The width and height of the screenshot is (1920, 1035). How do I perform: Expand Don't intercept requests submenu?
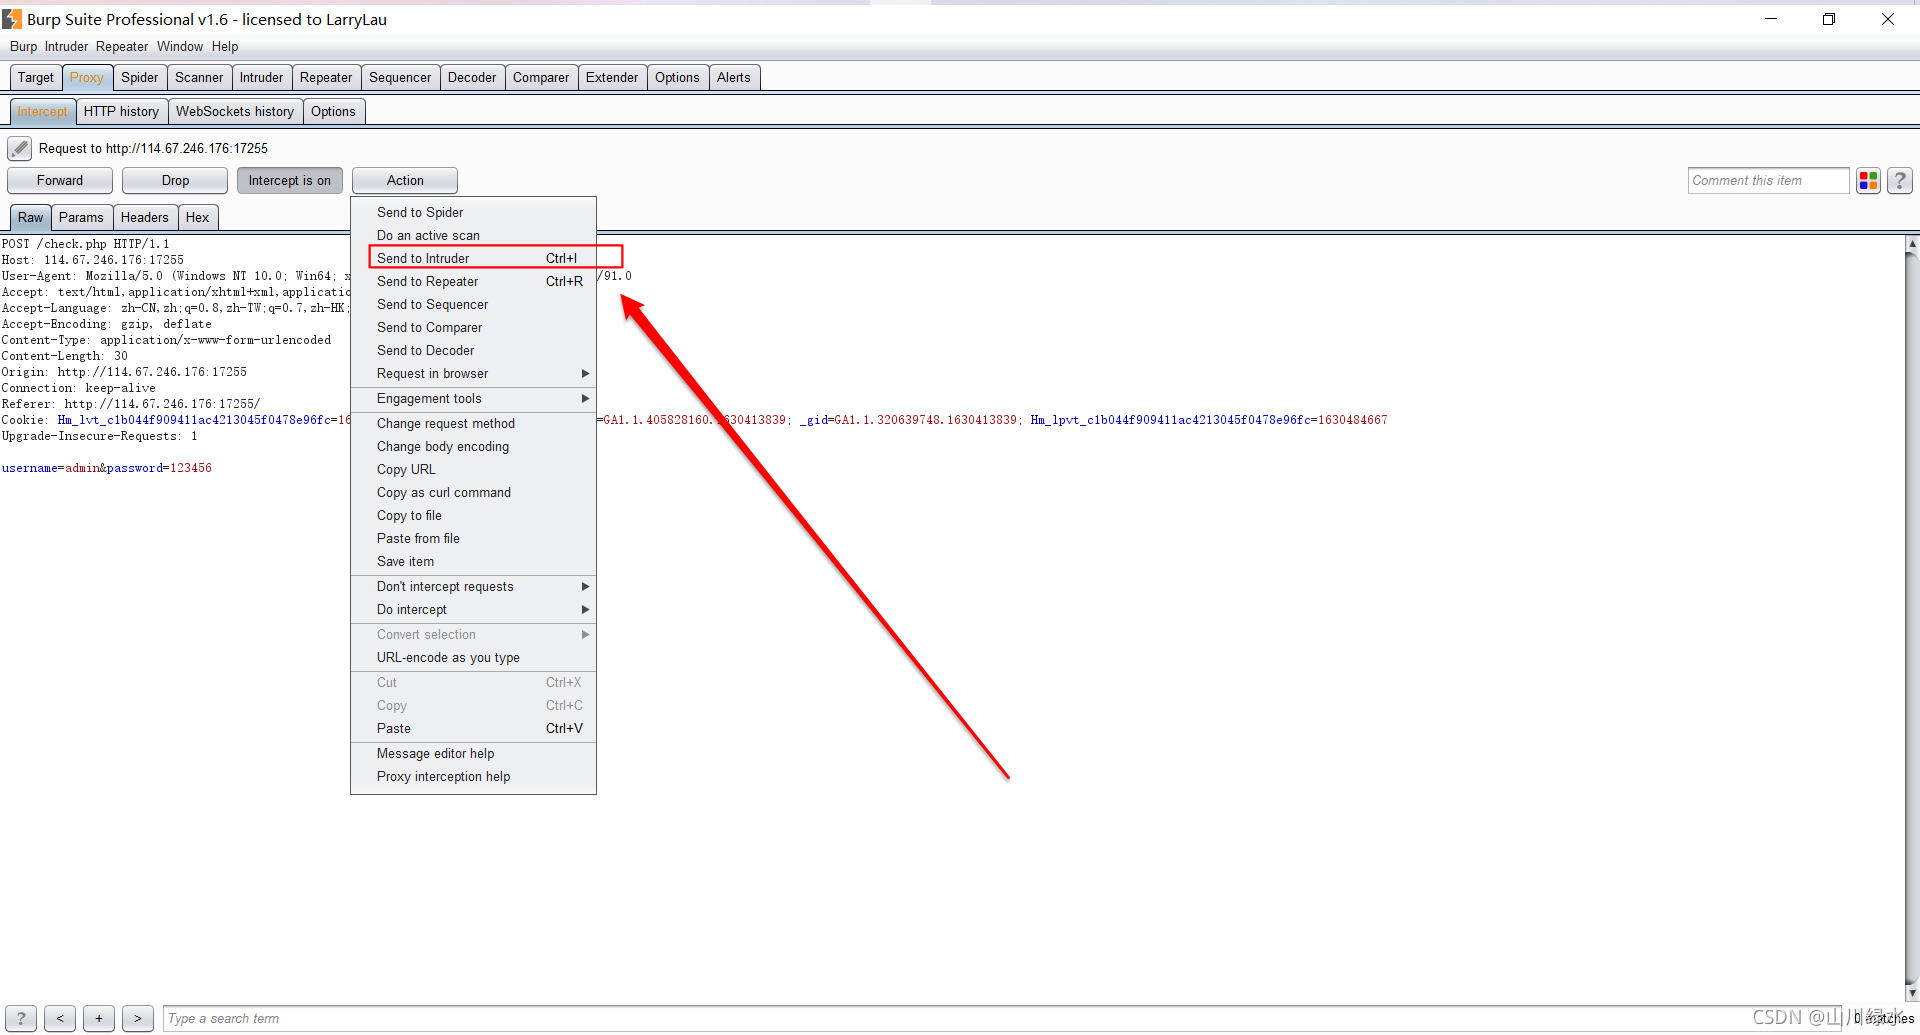click(474, 587)
